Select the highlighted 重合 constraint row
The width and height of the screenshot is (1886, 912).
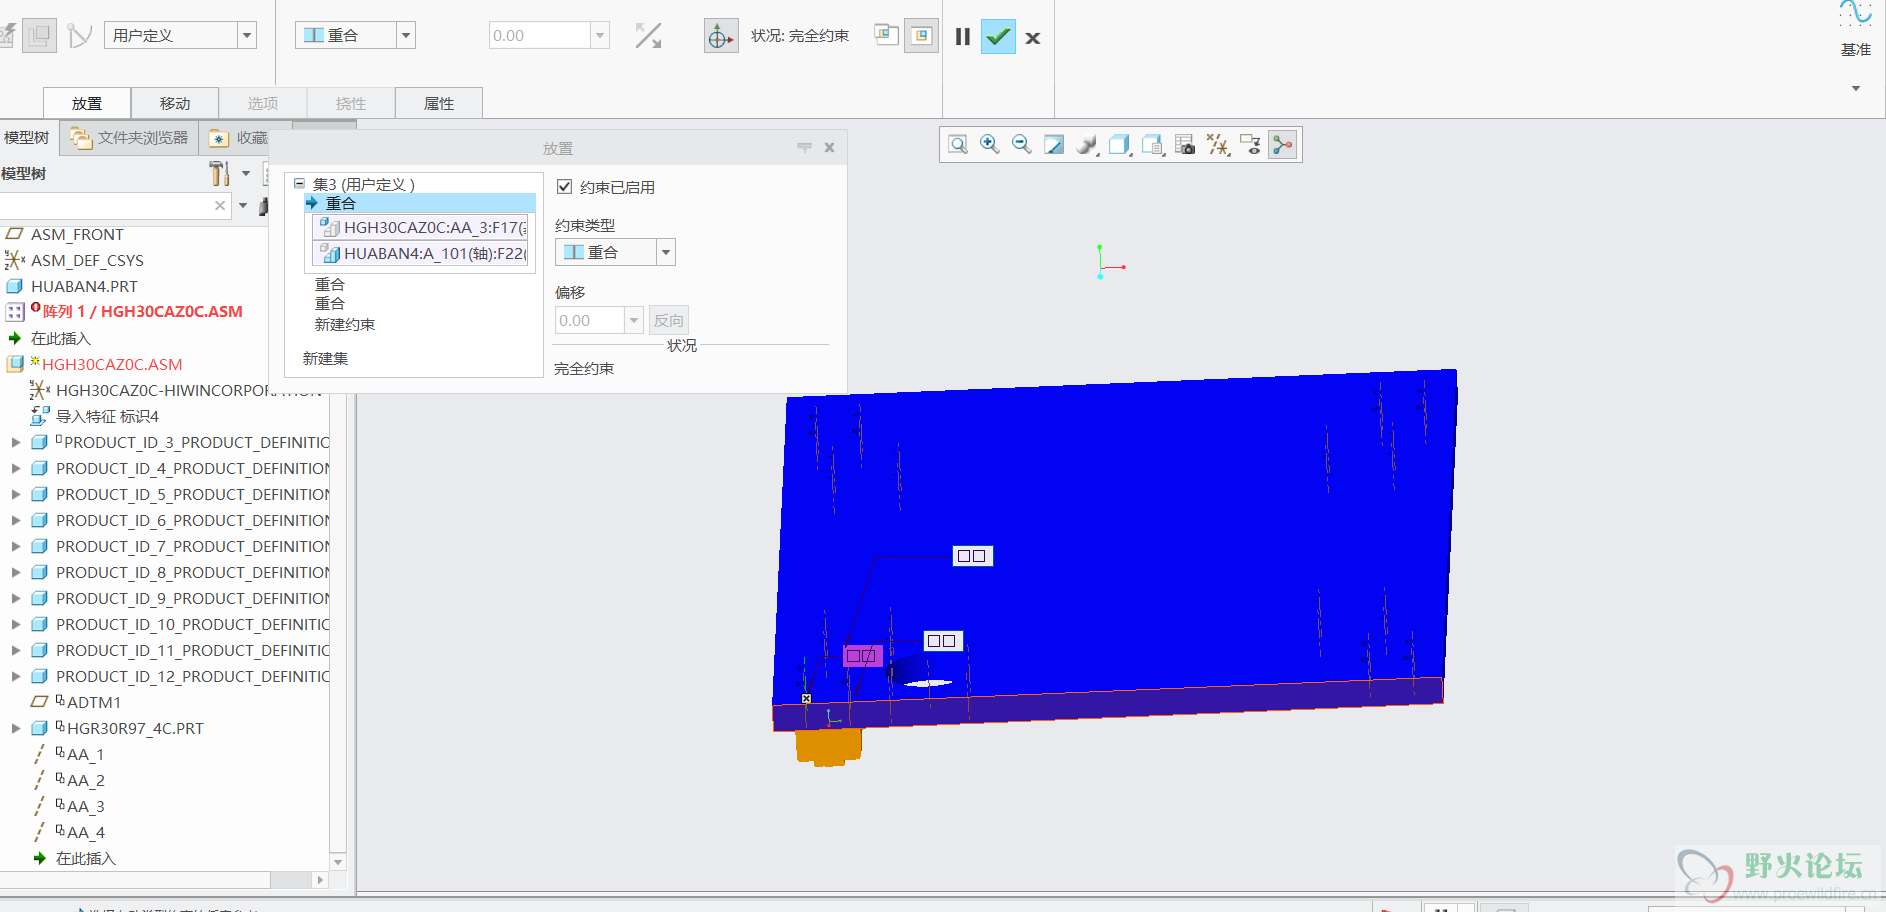[420, 203]
